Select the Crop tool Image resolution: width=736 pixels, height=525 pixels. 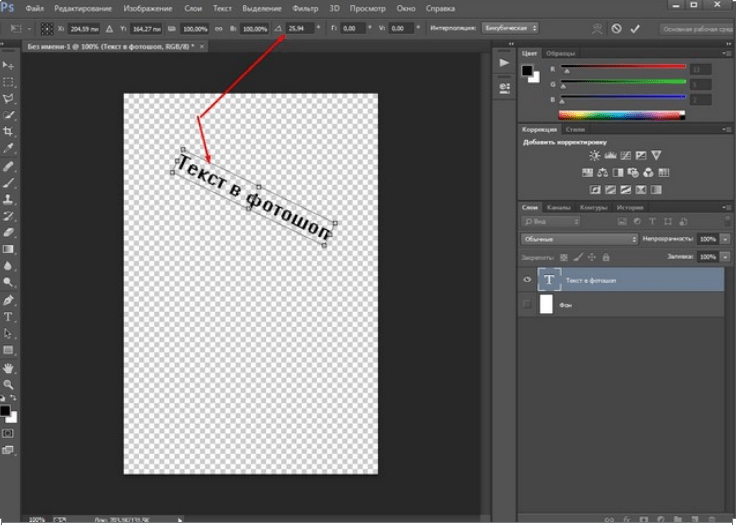pos(9,132)
